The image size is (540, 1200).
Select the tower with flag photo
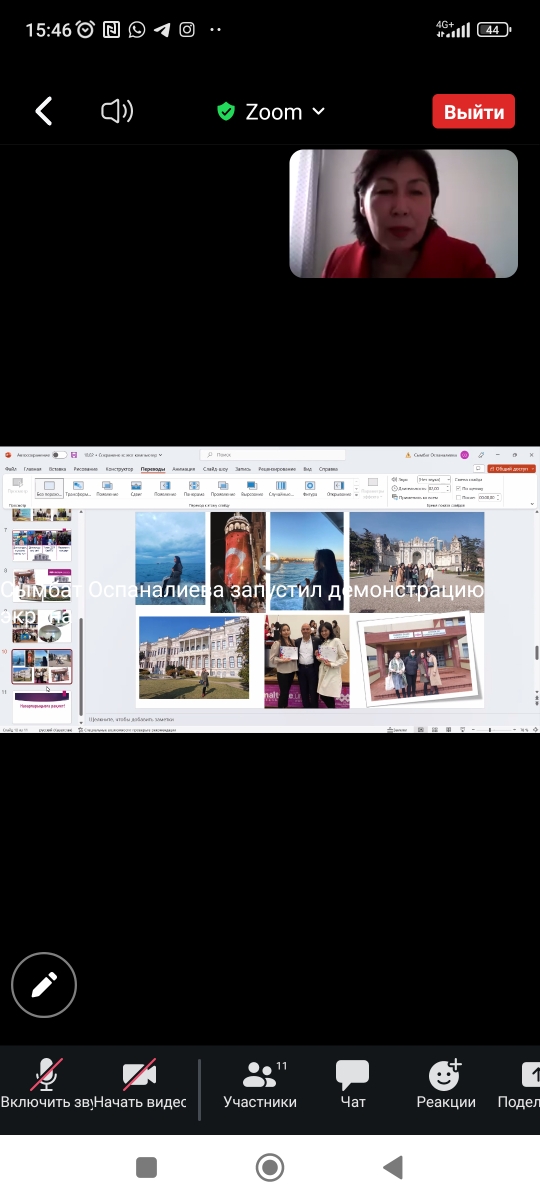tap(238, 561)
